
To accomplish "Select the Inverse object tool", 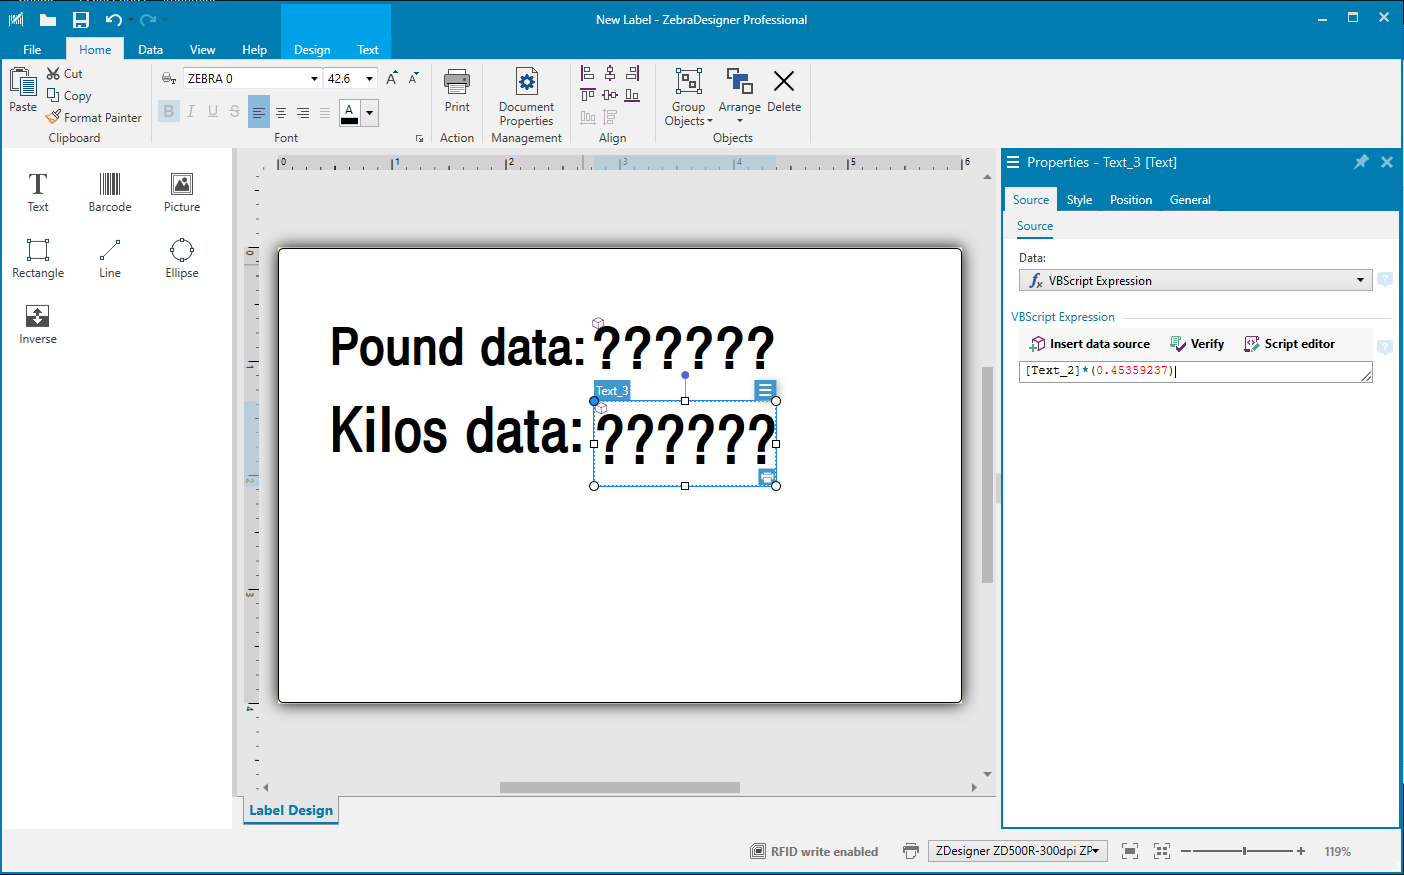I will pos(38,324).
